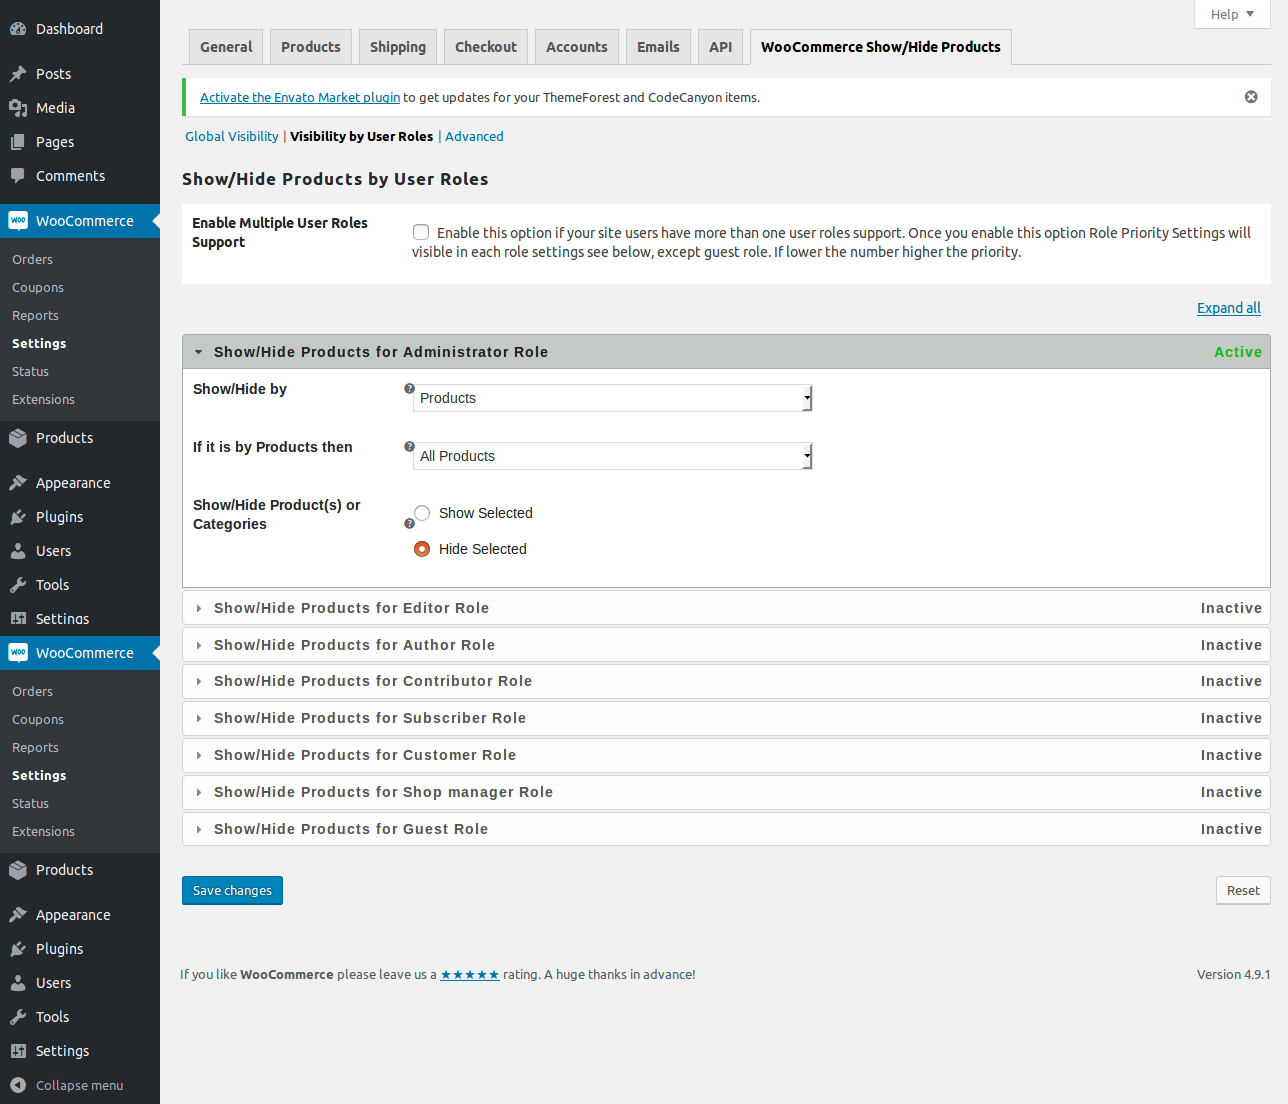Click the five-star rating link
This screenshot has width=1288, height=1104.
(470, 975)
